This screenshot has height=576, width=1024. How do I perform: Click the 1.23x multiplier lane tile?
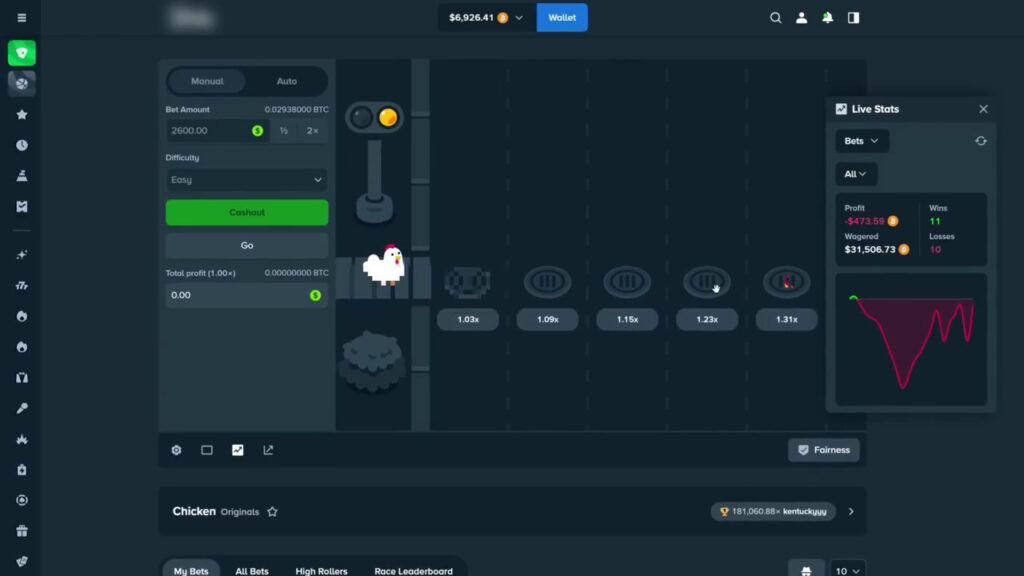tap(707, 319)
